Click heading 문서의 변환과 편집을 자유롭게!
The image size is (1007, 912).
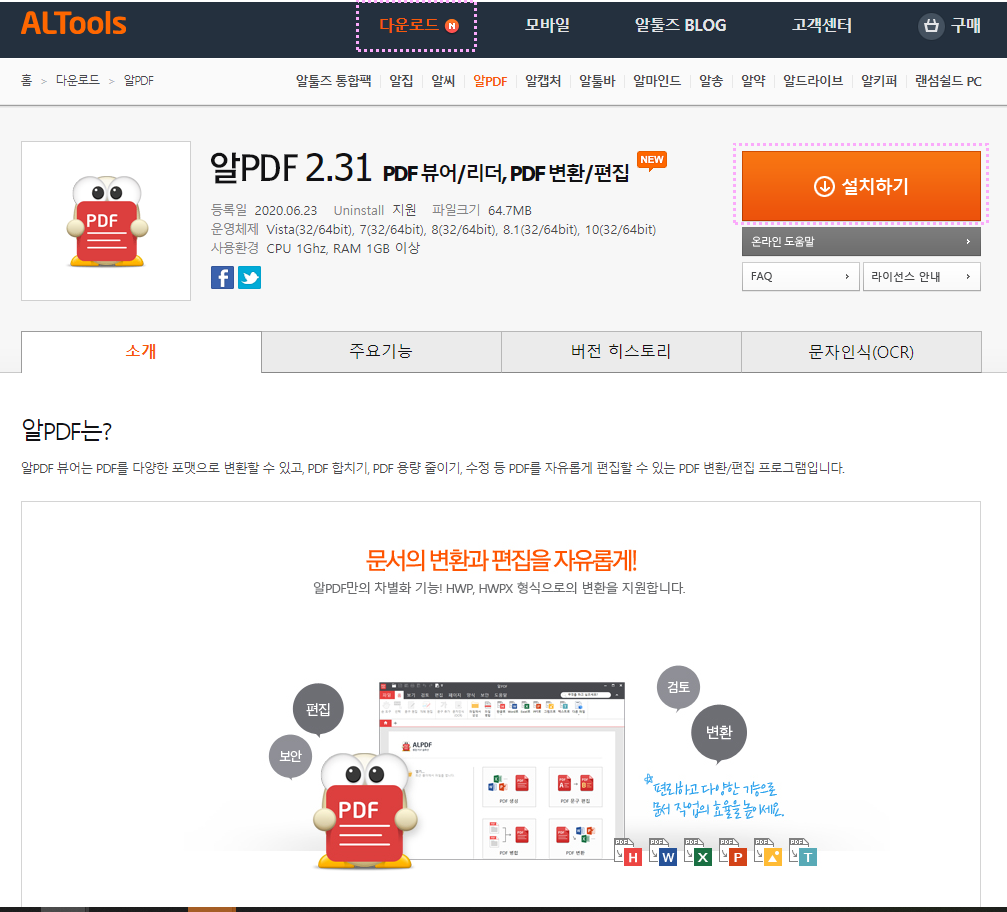pyautogui.click(x=501, y=560)
